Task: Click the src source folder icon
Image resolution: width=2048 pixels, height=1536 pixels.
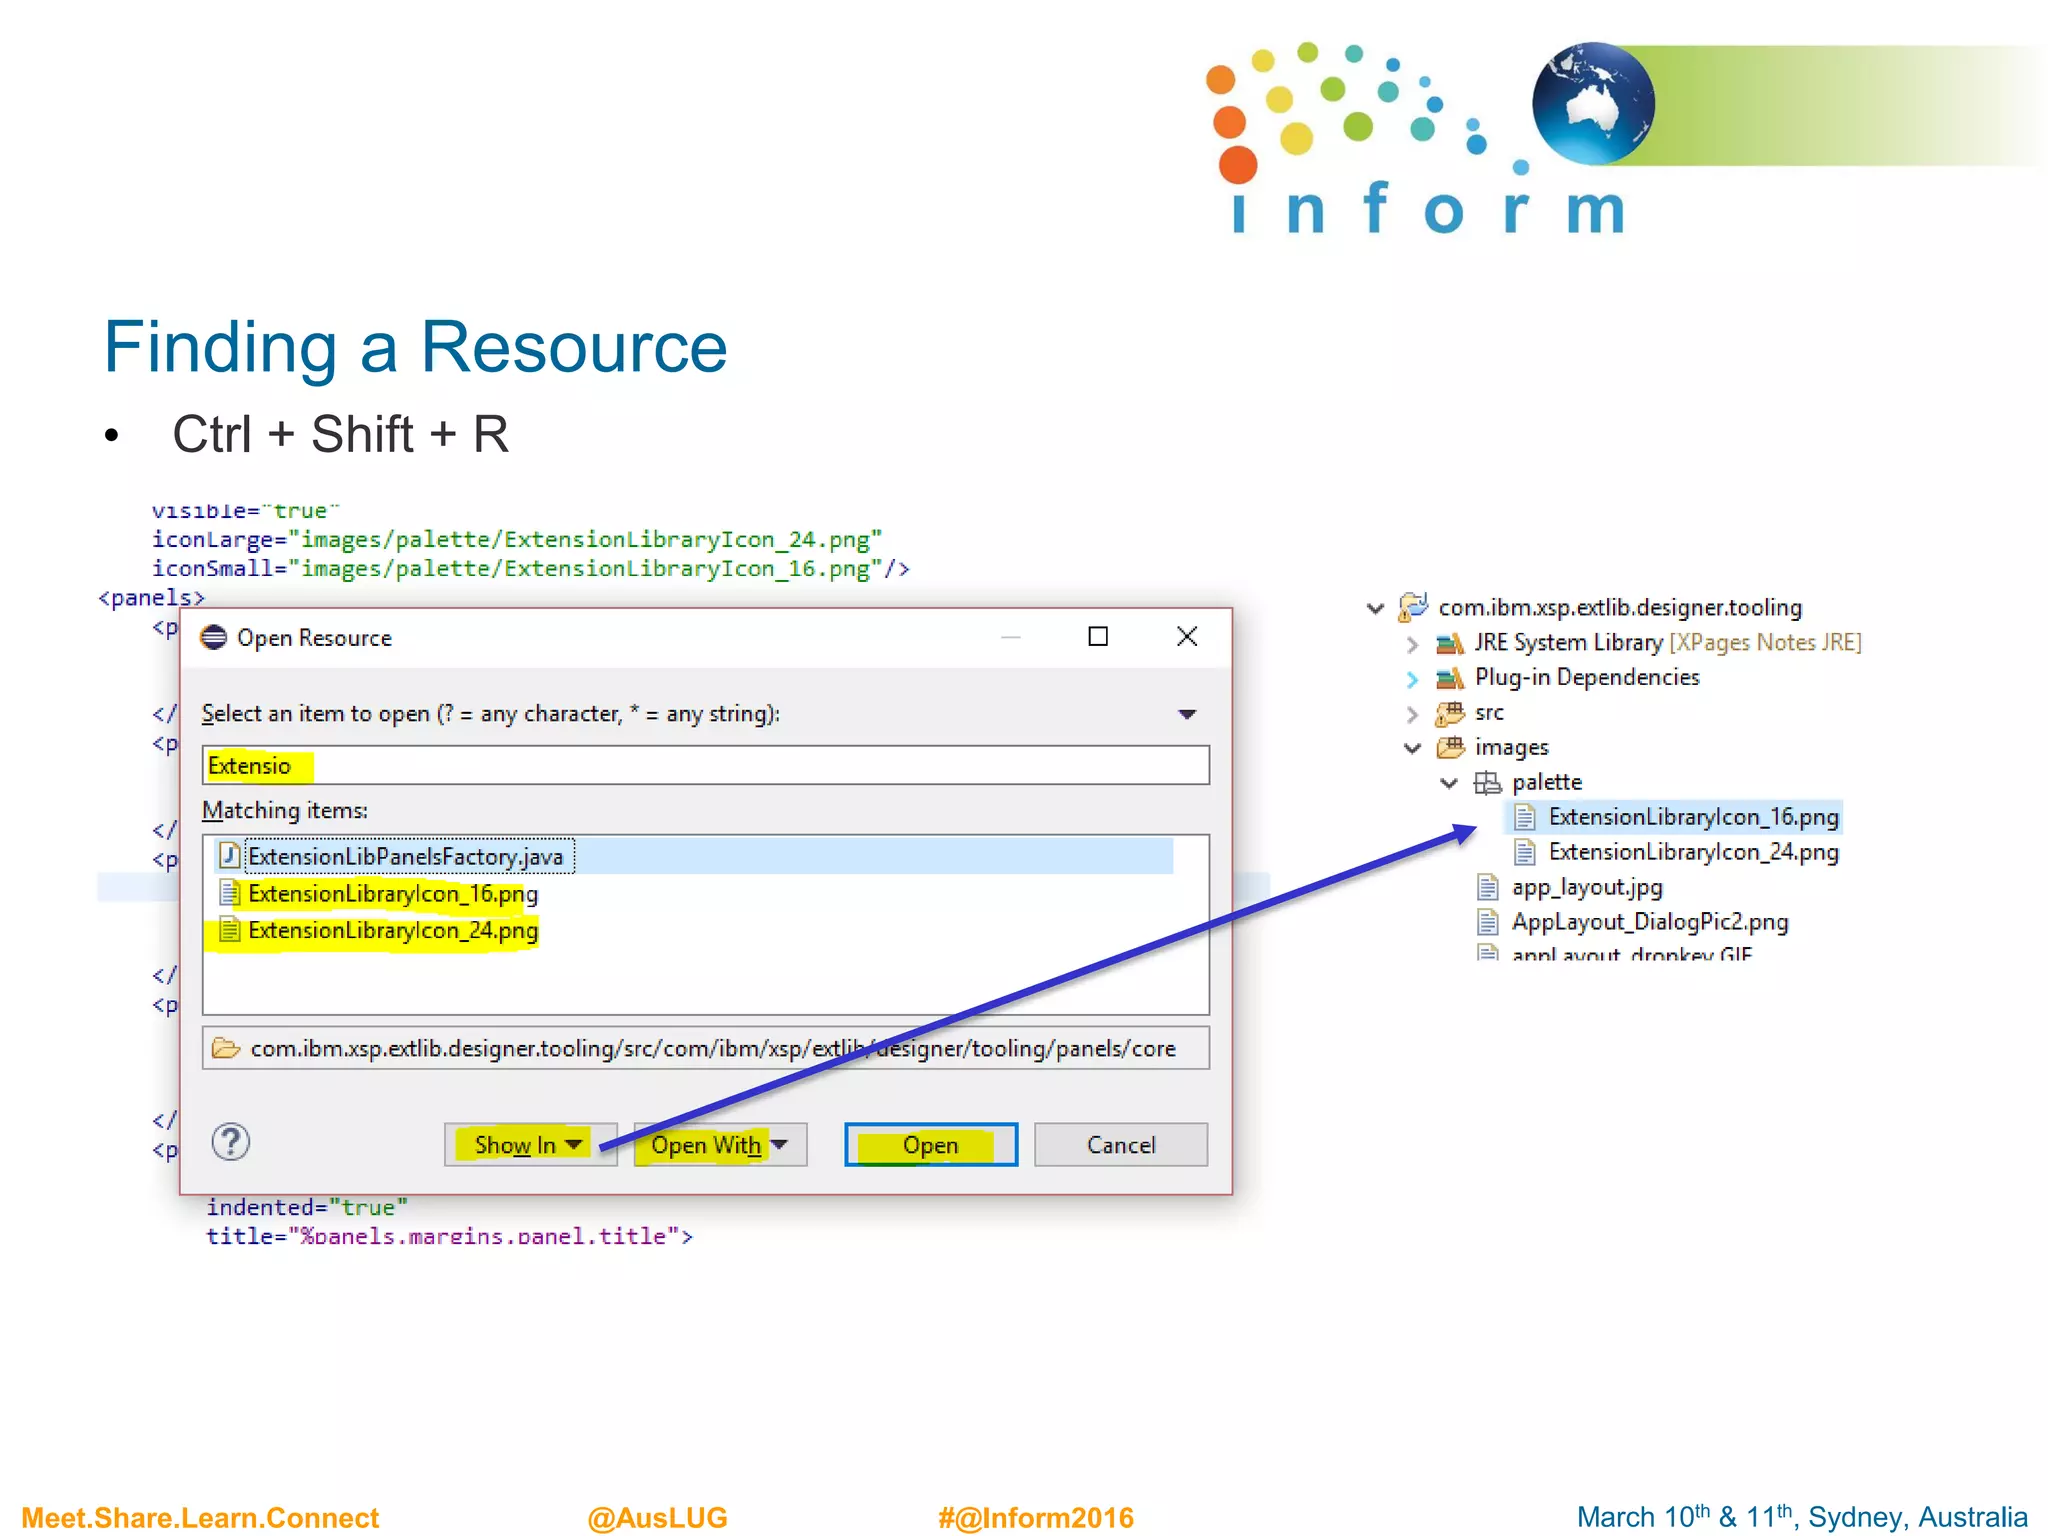Action: tap(1449, 713)
